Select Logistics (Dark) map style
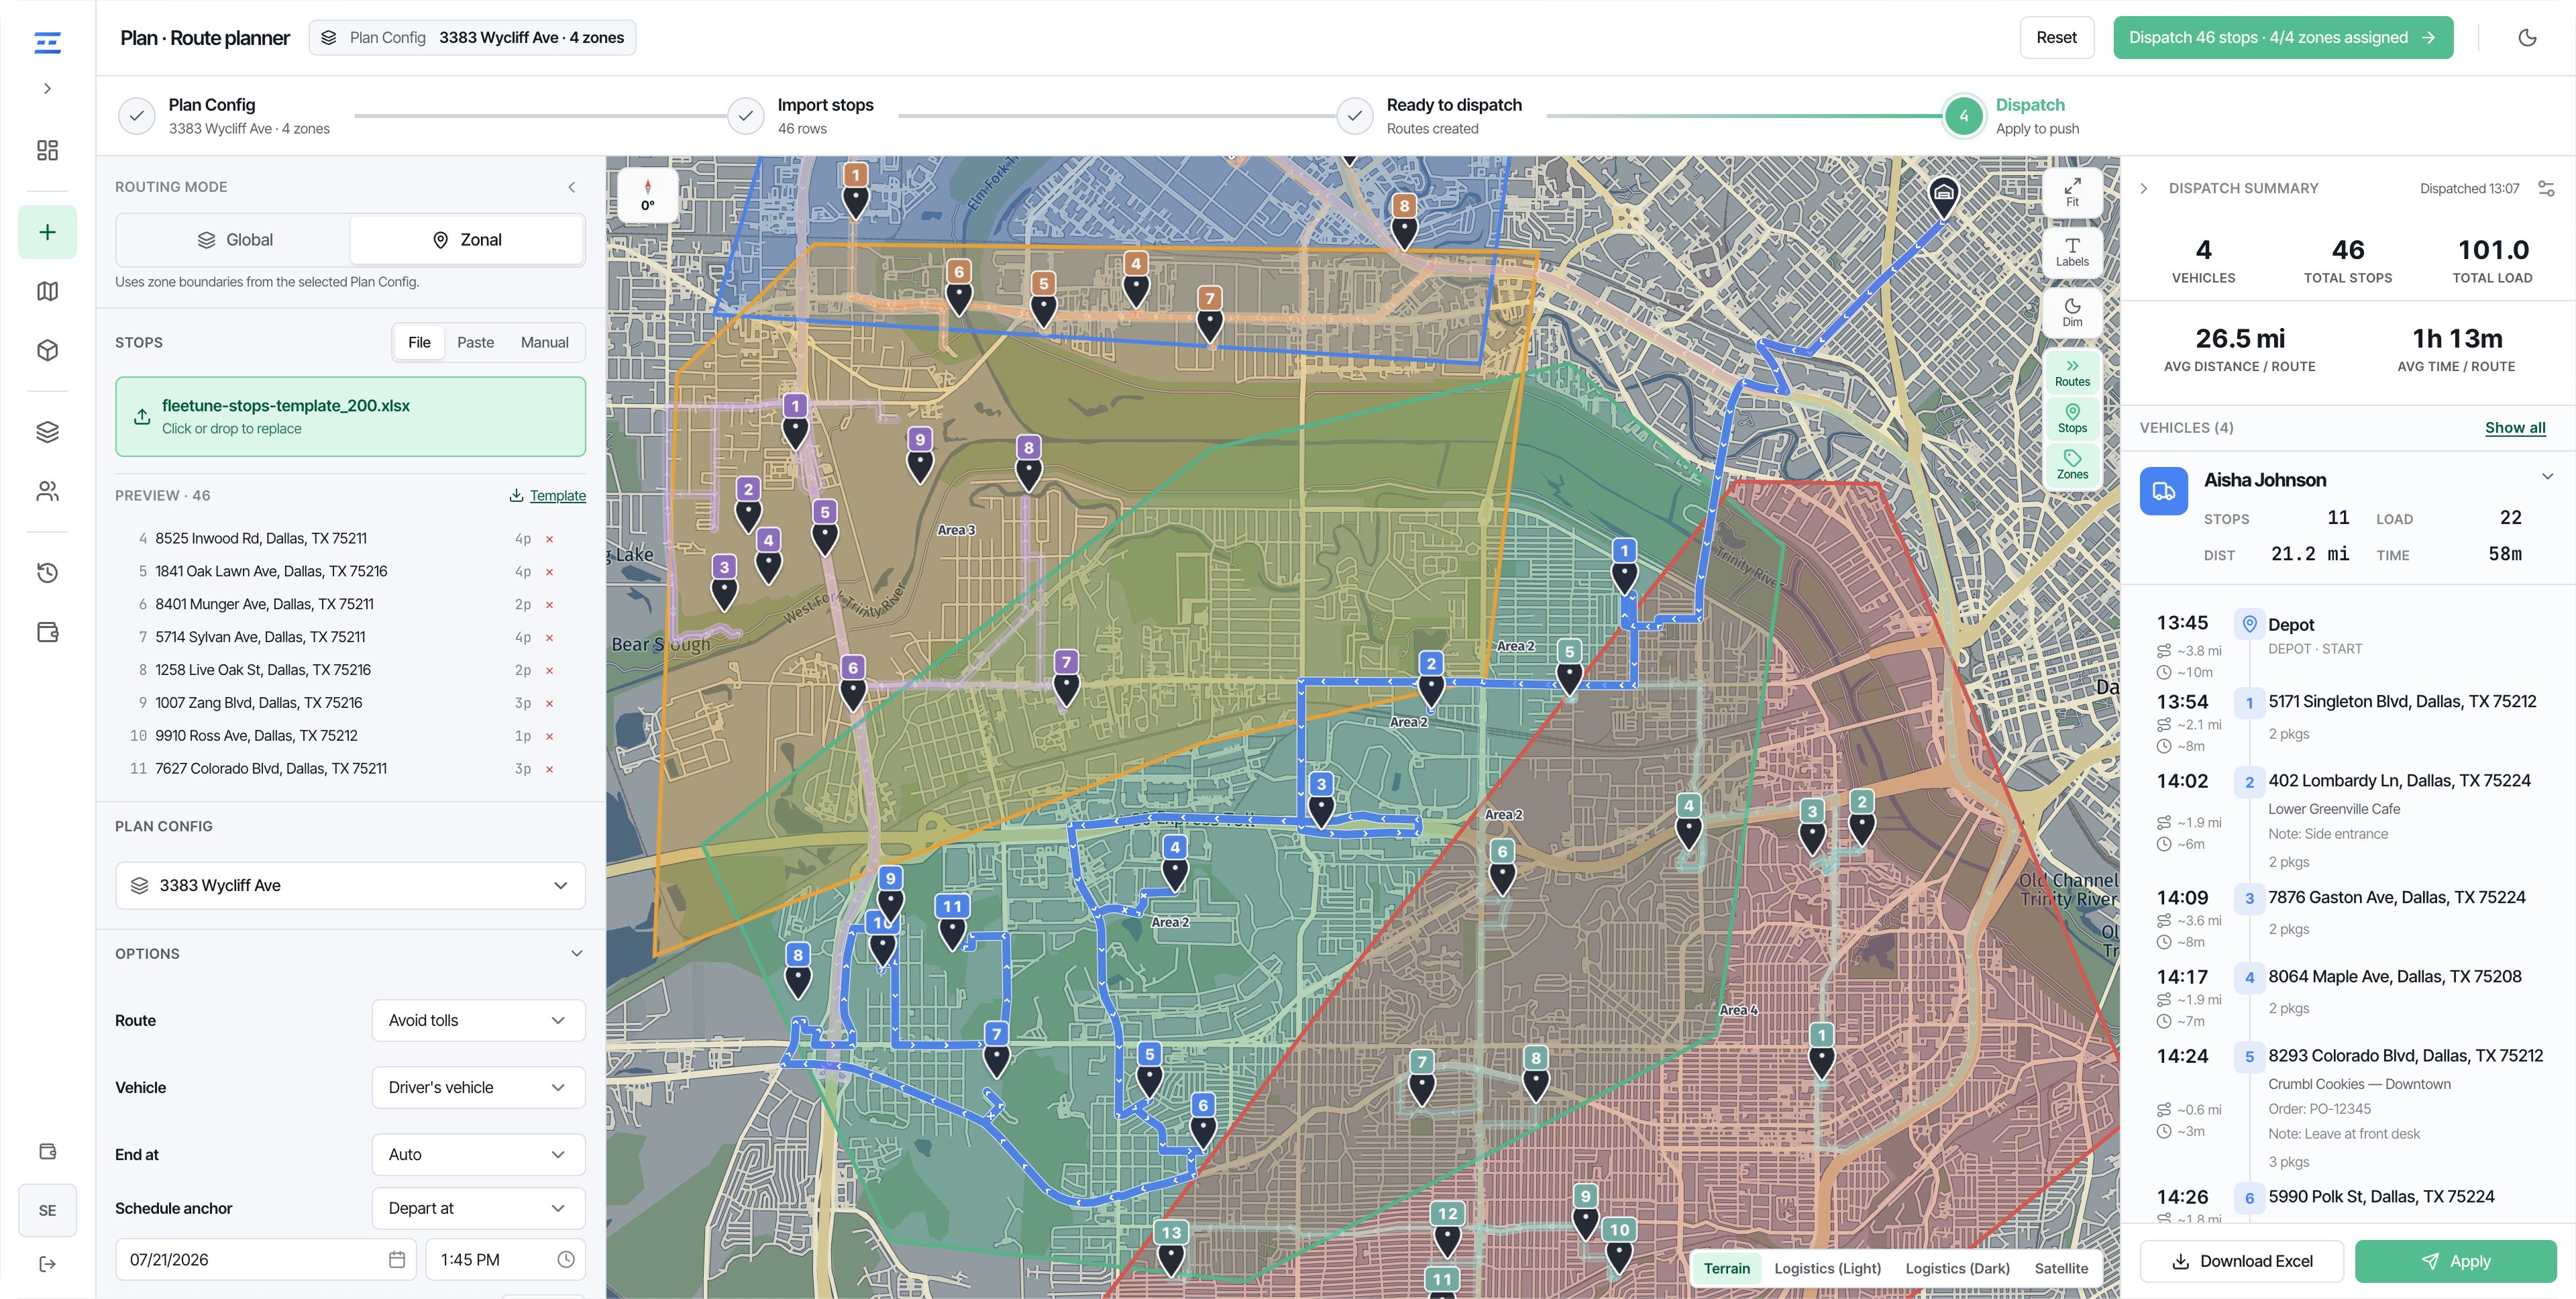2576x1299 pixels. coord(1957,1268)
